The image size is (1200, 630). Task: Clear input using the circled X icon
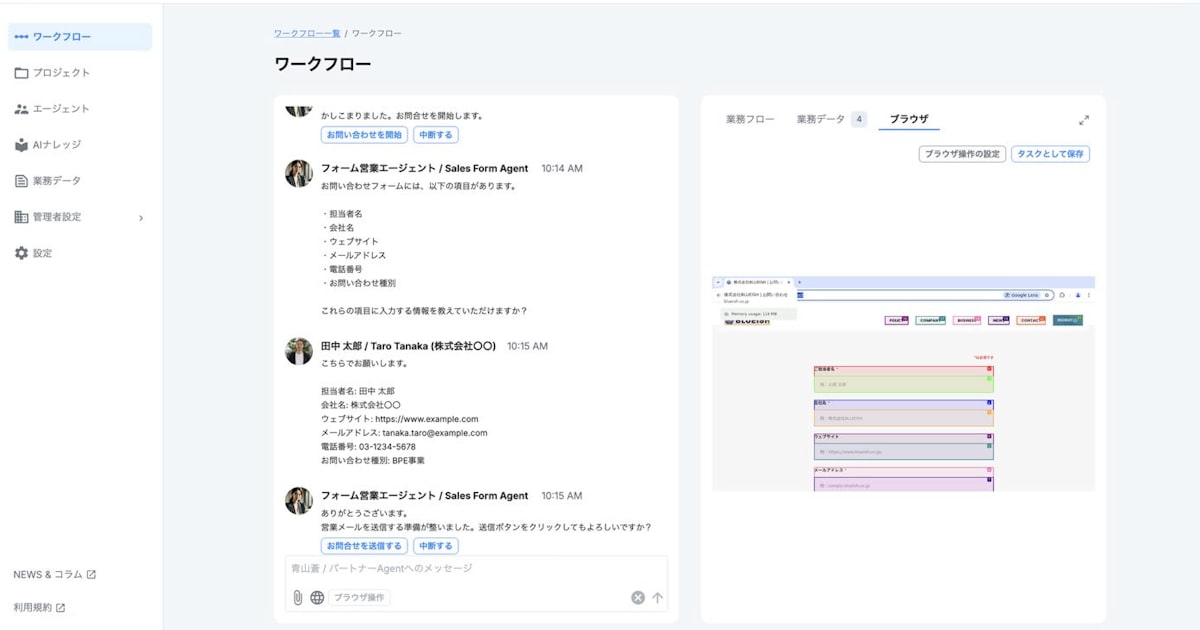(x=637, y=597)
